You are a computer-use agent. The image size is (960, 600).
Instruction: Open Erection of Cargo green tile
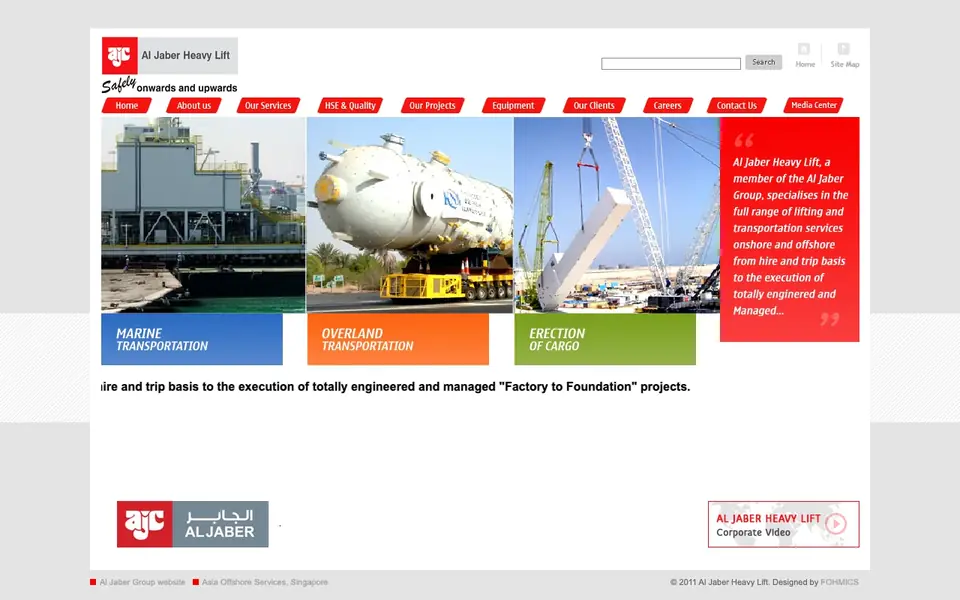(x=605, y=339)
